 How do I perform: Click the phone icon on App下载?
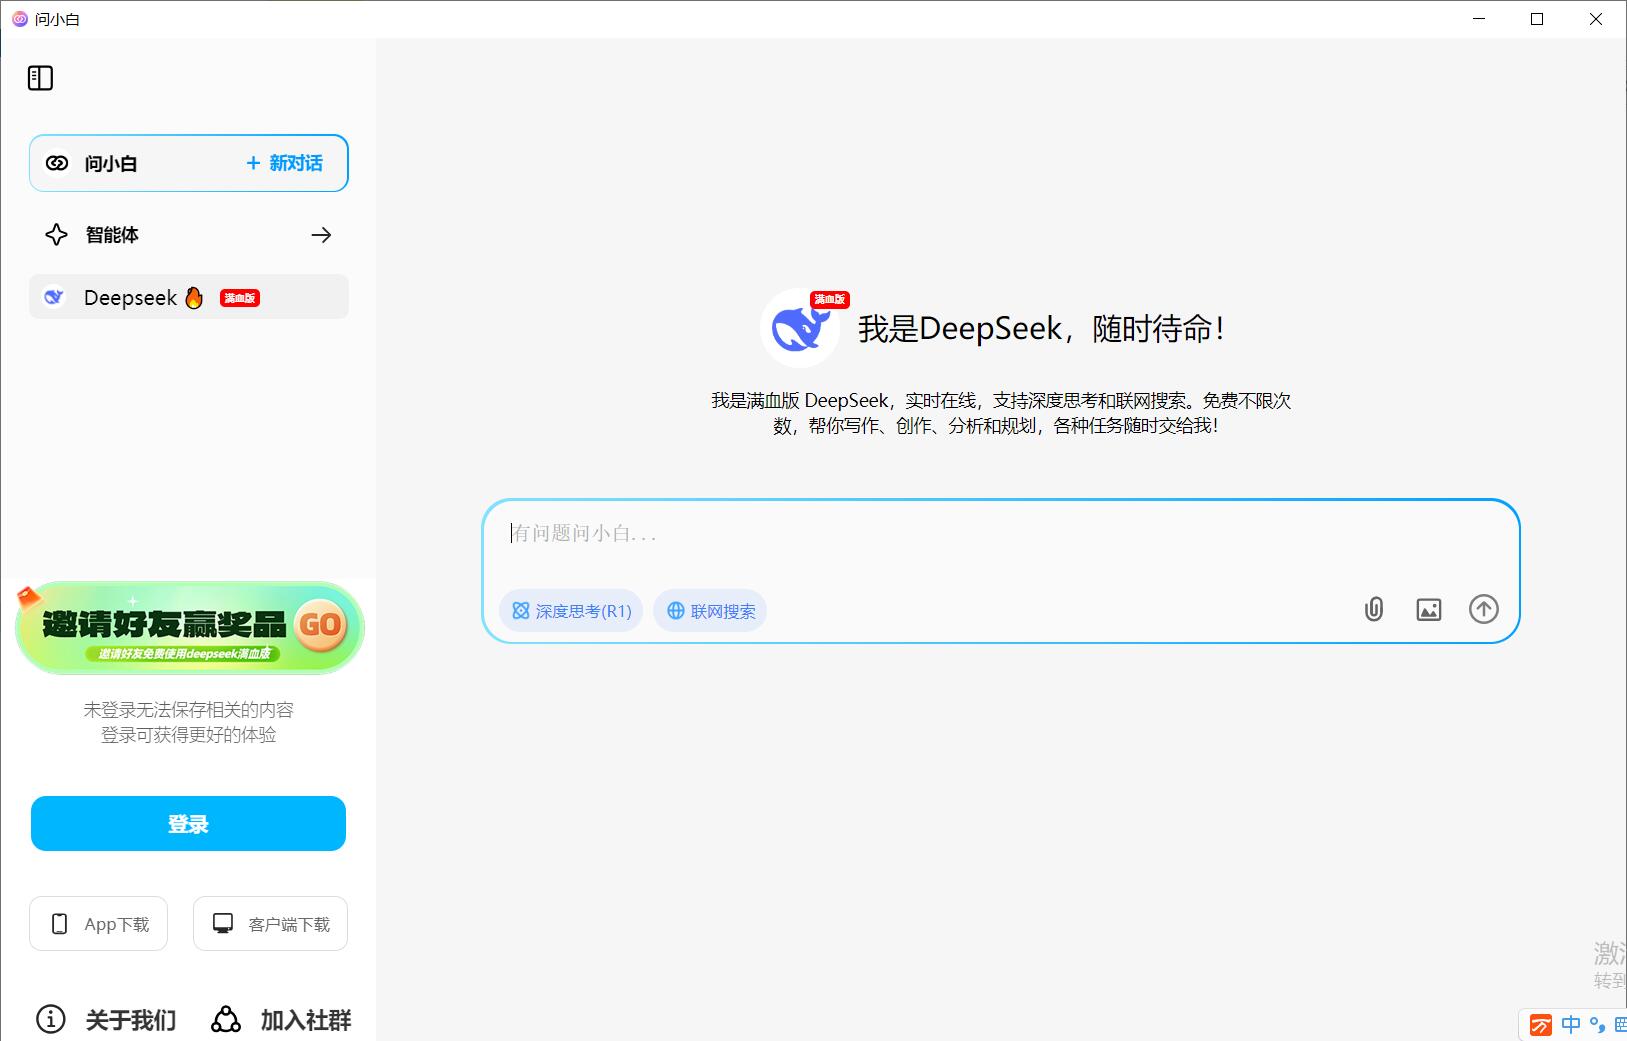point(60,924)
